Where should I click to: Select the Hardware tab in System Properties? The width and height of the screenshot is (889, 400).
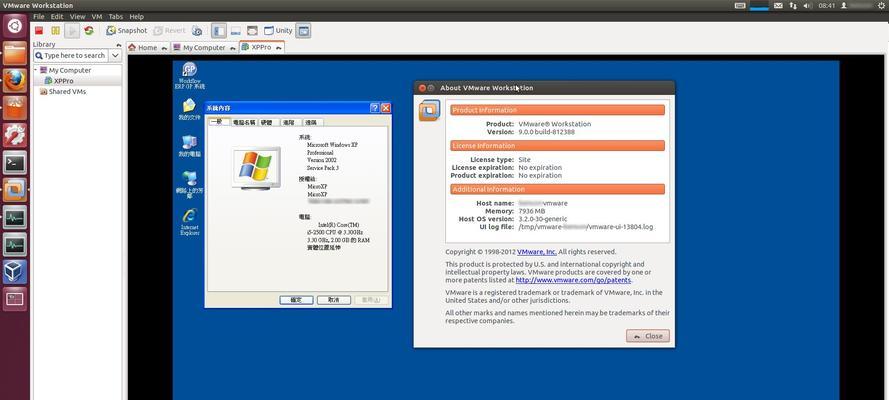pyautogui.click(x=266, y=122)
